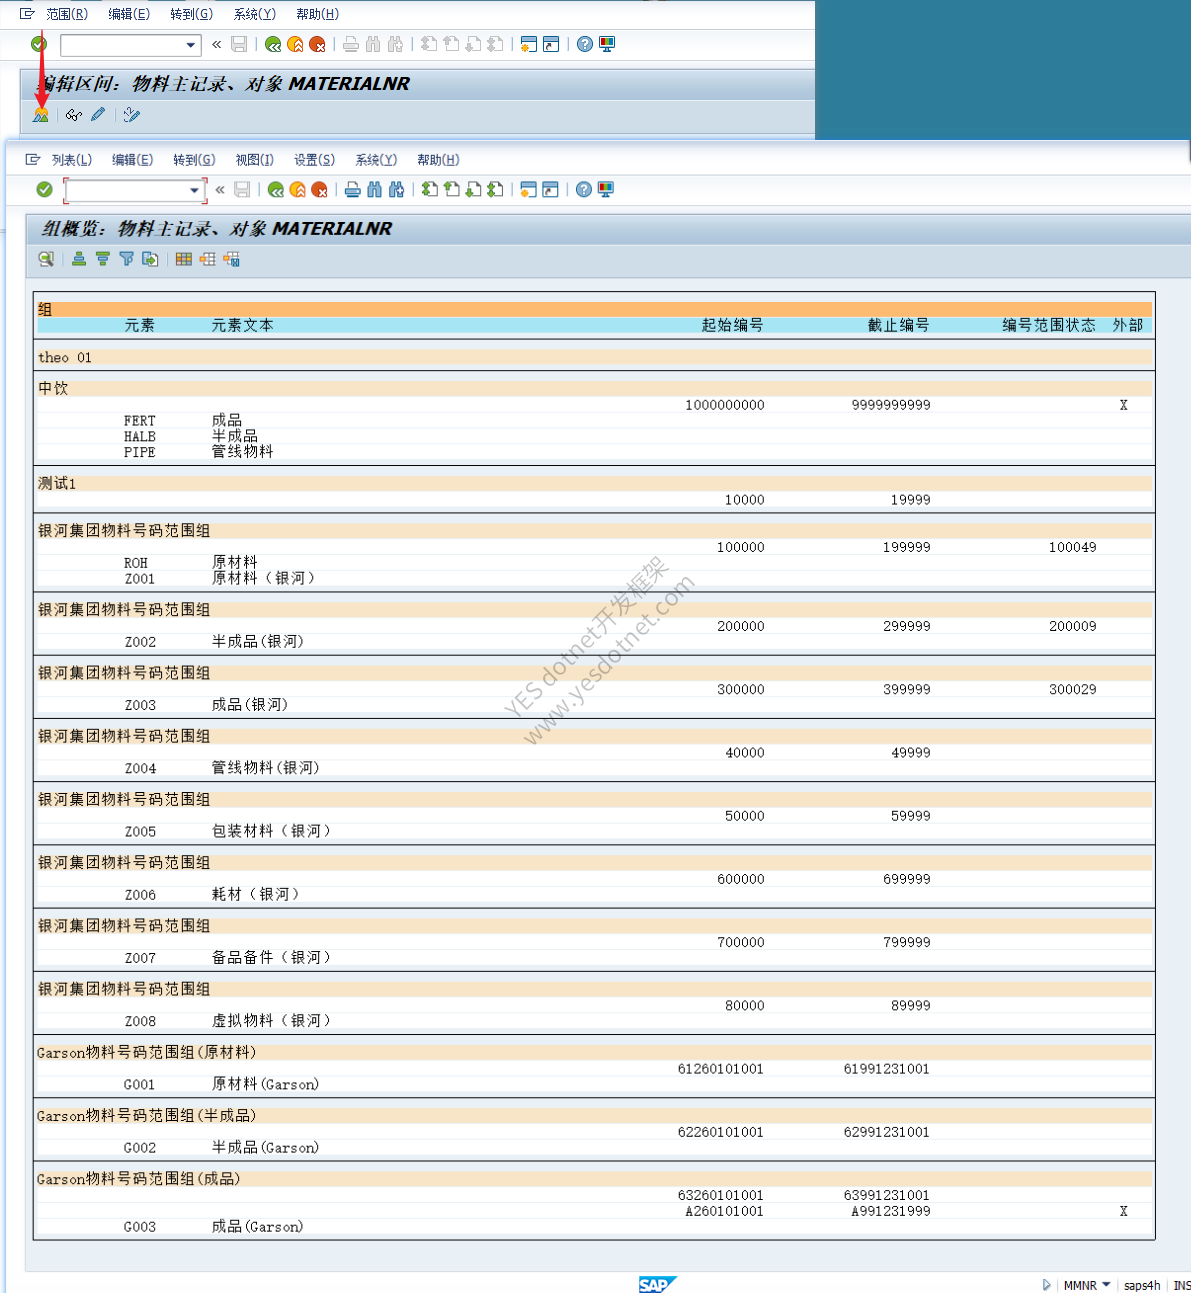Open Help icon in Edit Intervals window toolbar
This screenshot has width=1191, height=1293.
coord(585,44)
